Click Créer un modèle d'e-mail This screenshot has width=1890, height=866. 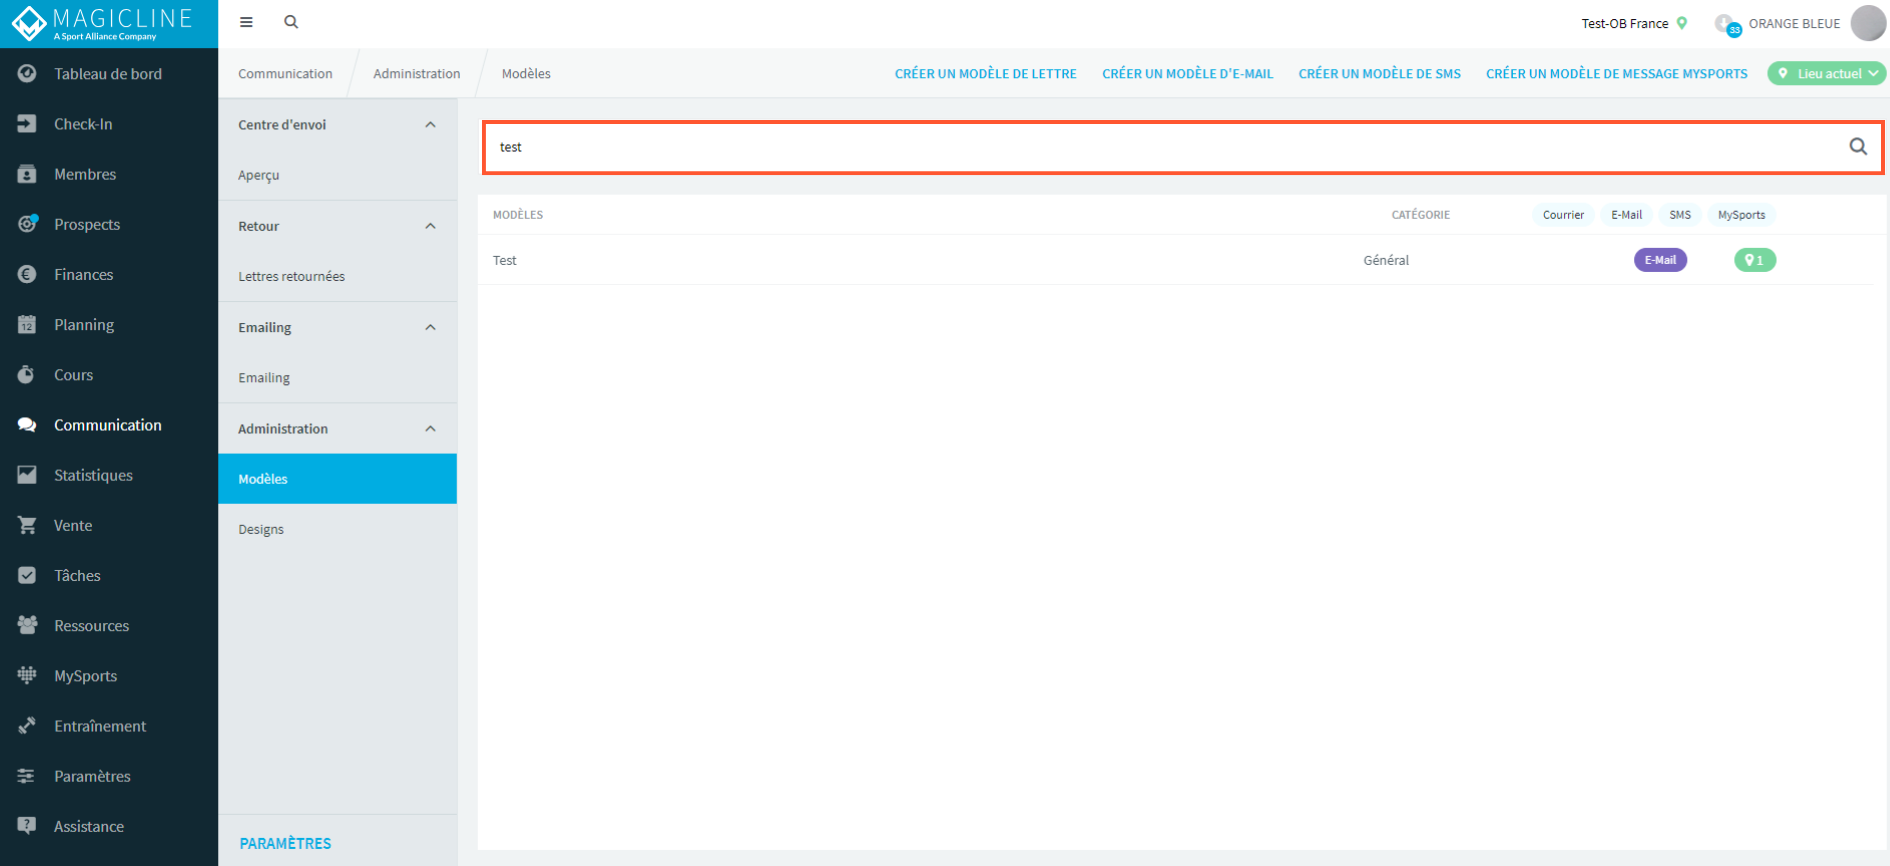click(x=1187, y=73)
